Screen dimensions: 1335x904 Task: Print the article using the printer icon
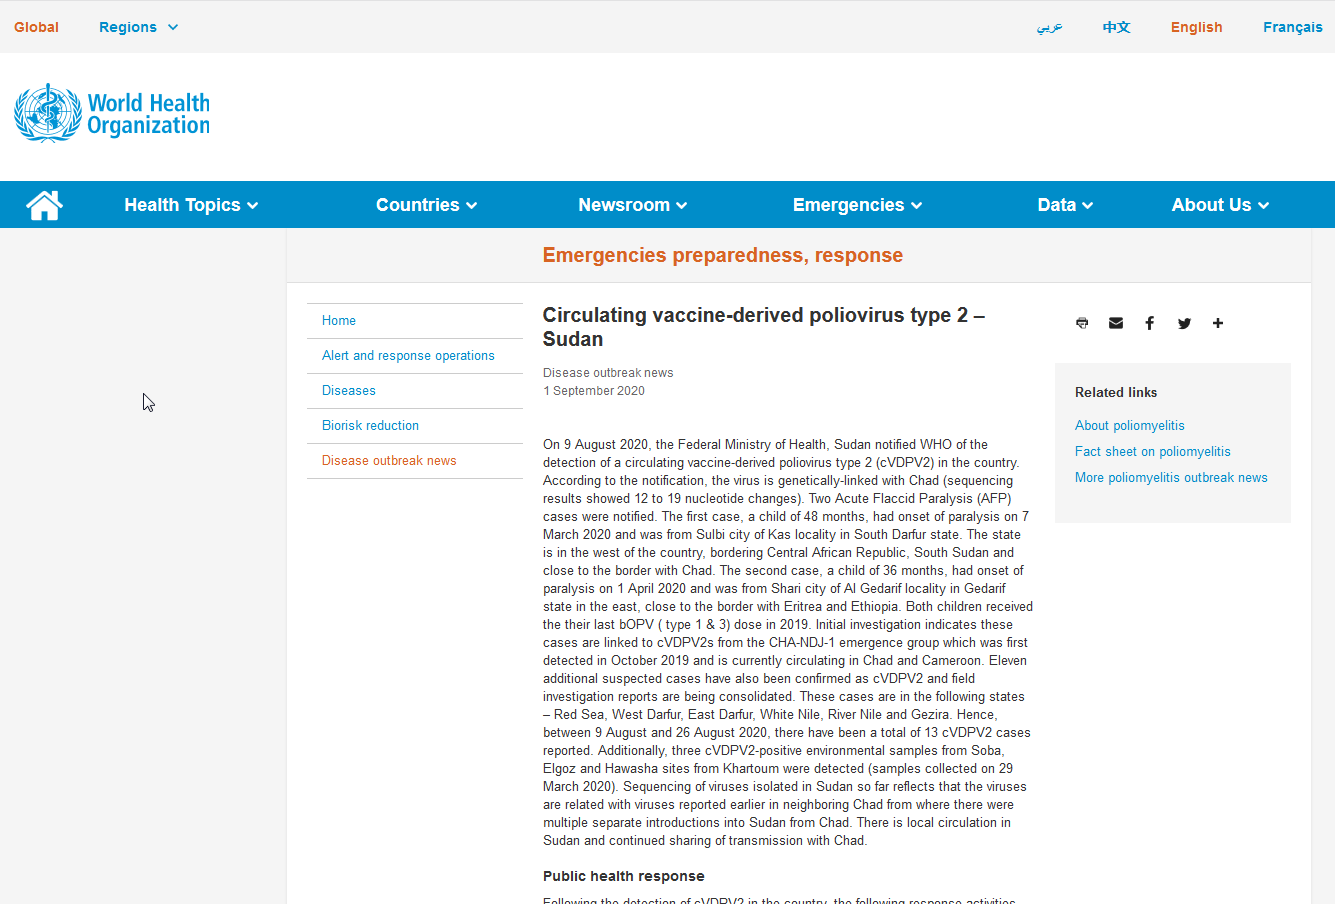1082,323
